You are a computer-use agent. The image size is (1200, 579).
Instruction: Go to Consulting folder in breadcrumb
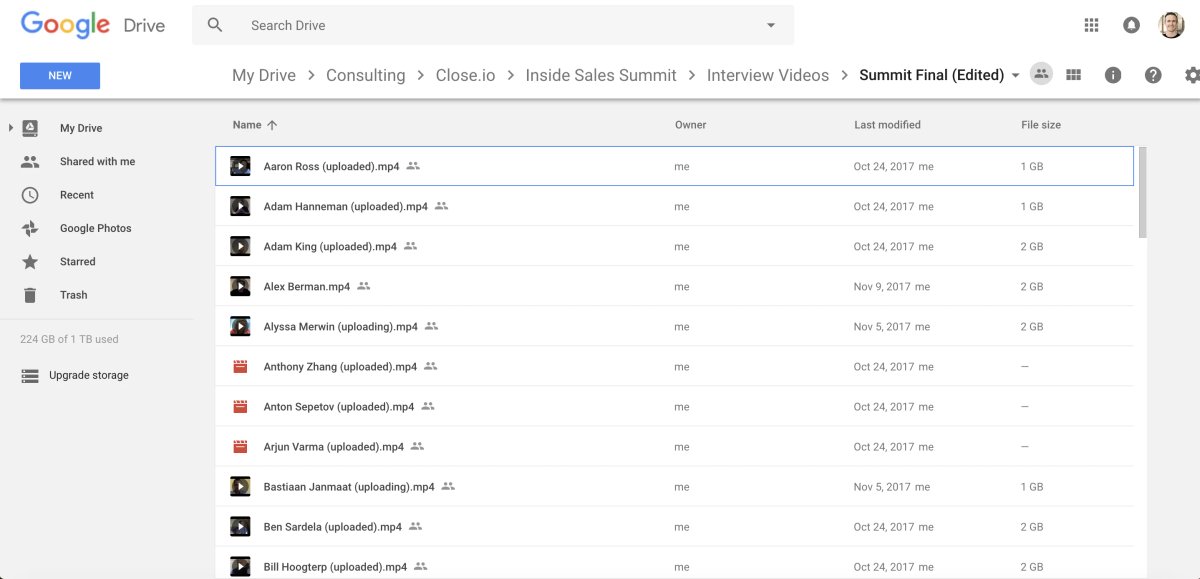pyautogui.click(x=366, y=75)
